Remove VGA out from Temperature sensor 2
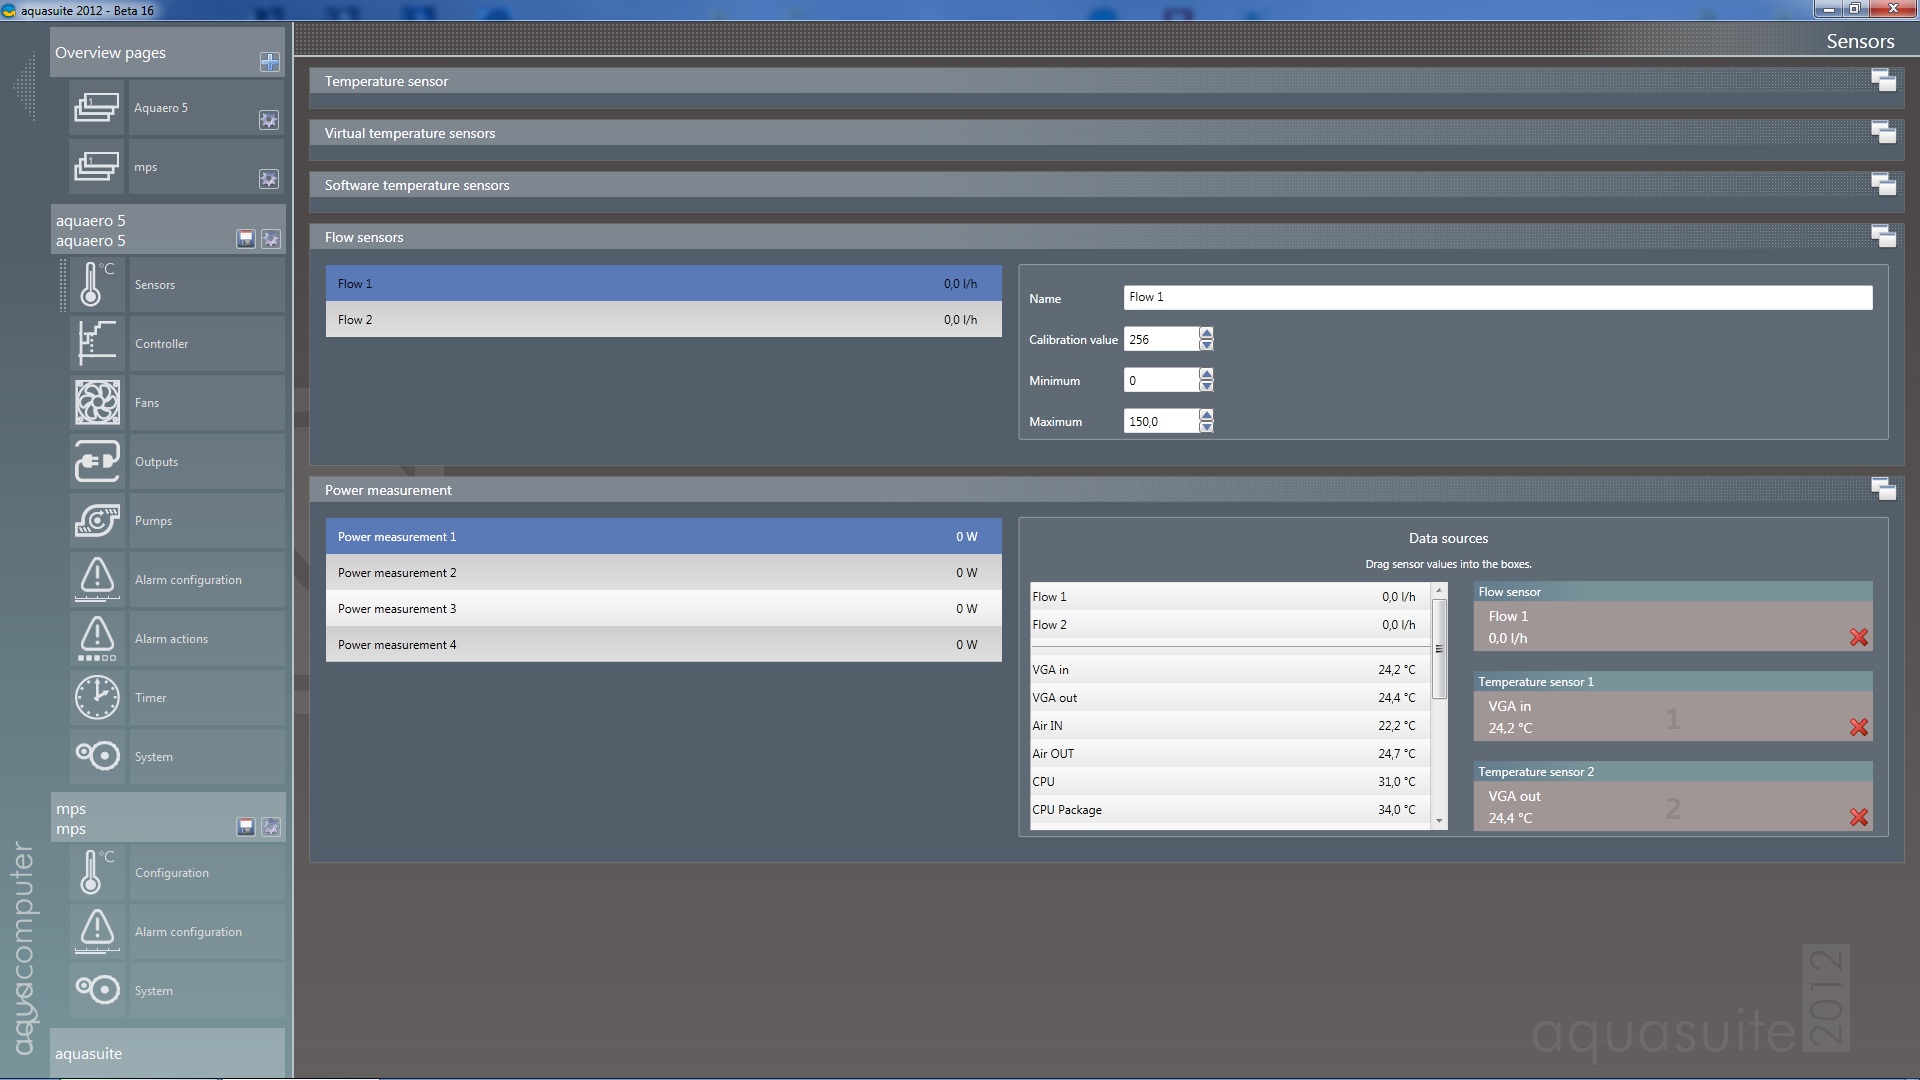The width and height of the screenshot is (1920, 1080). coord(1858,817)
